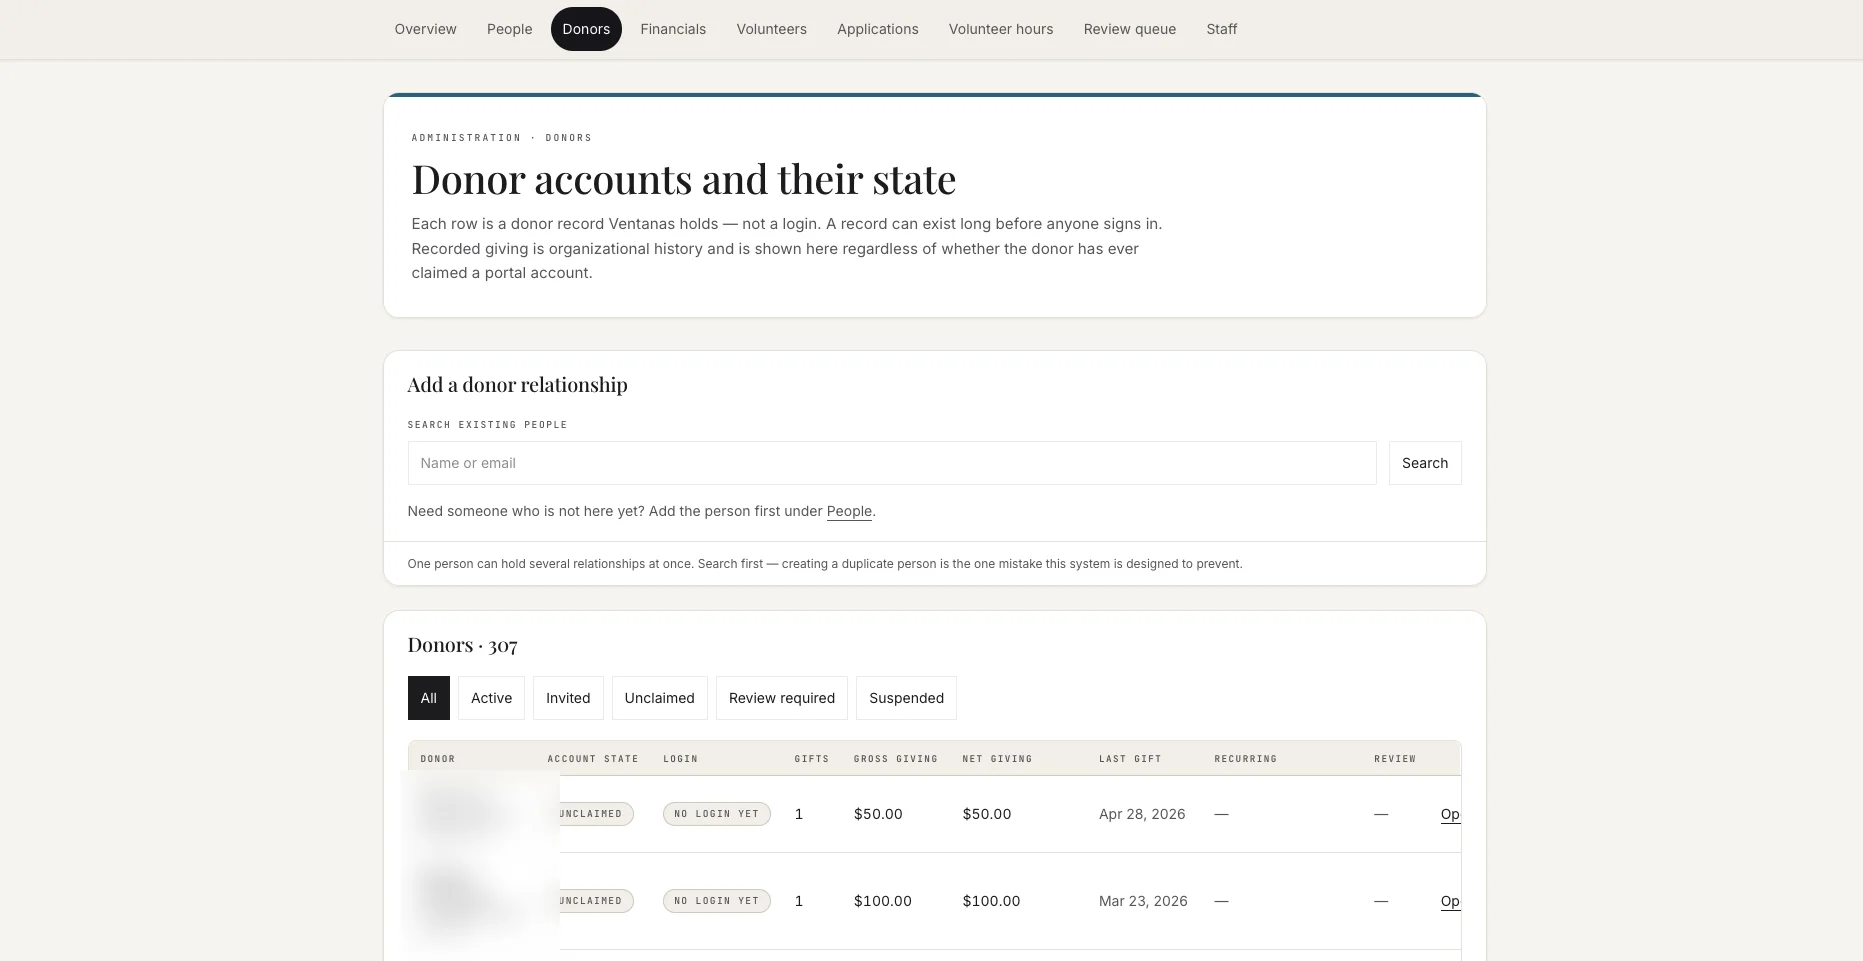Click the Last Gift column header

tap(1130, 759)
